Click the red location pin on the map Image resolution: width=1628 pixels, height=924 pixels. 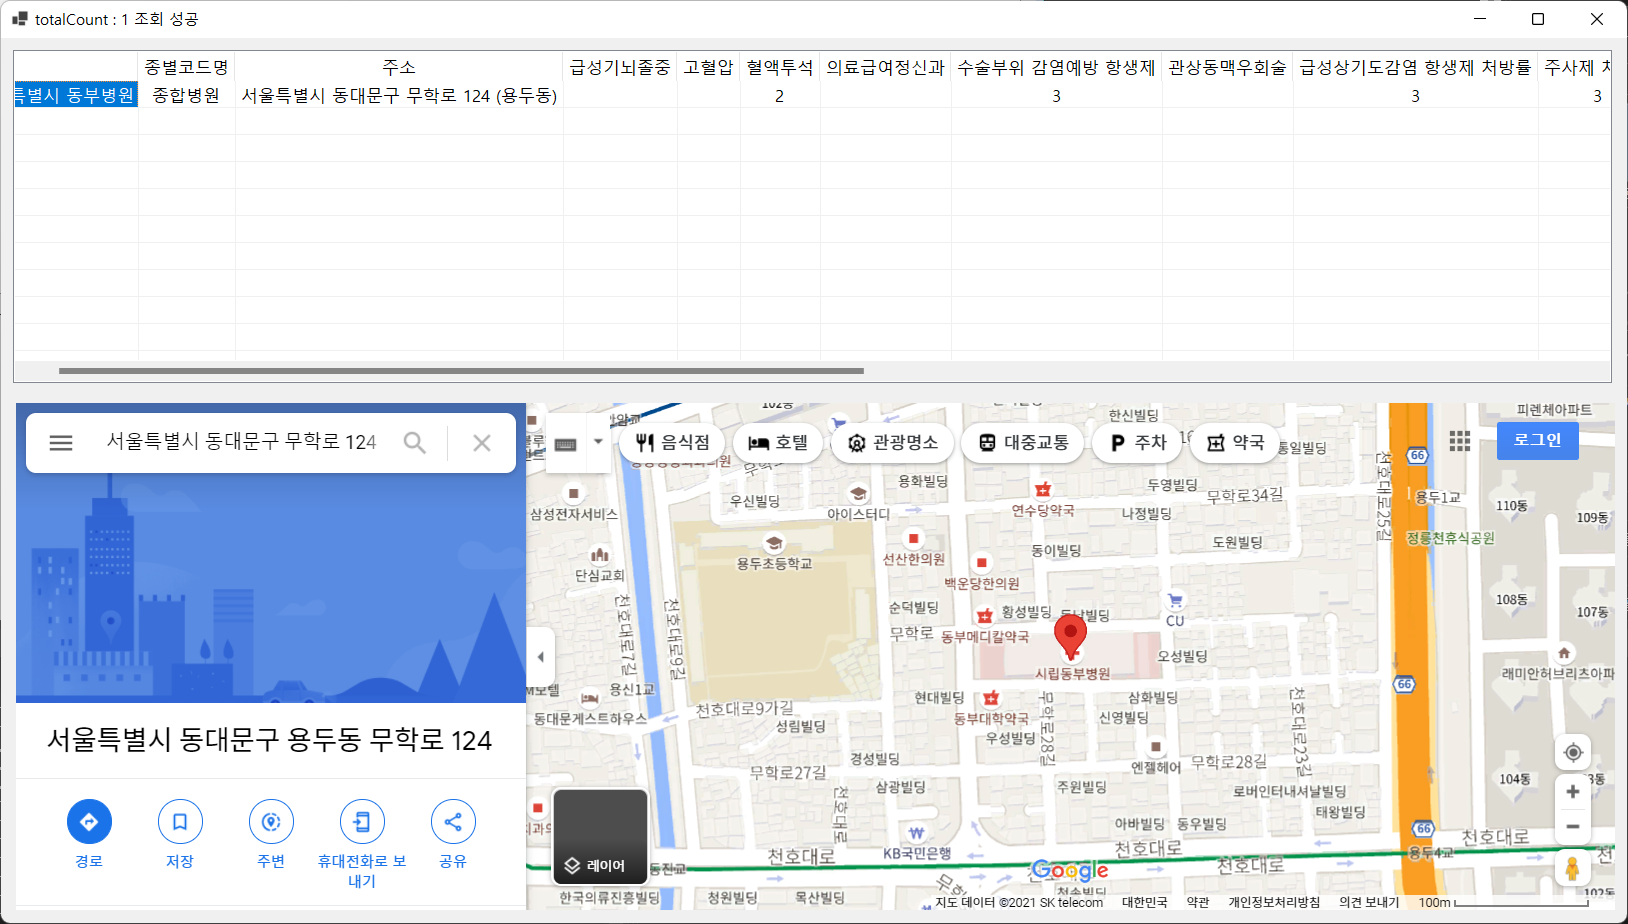tap(1070, 636)
